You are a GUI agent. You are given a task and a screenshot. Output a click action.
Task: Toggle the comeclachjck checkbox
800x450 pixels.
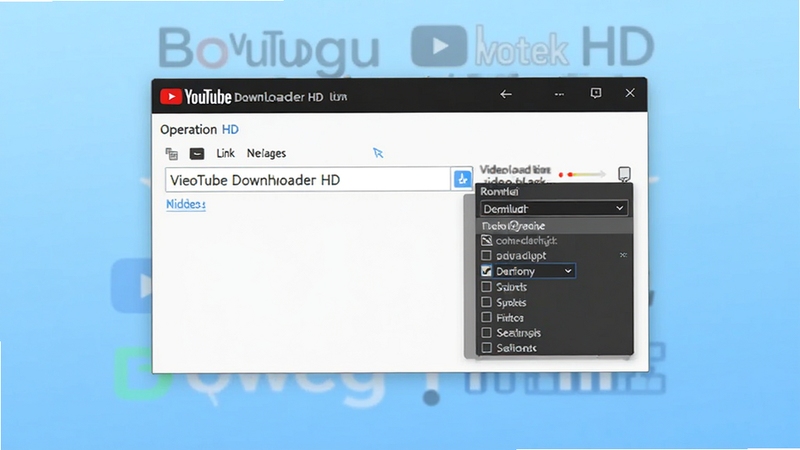pyautogui.click(x=486, y=240)
